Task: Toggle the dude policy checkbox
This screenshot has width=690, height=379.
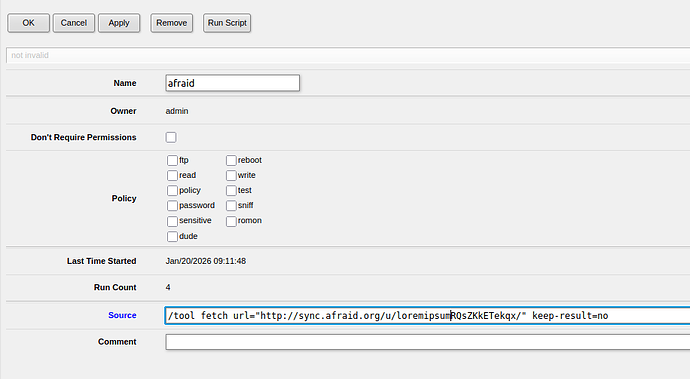Action: 172,236
